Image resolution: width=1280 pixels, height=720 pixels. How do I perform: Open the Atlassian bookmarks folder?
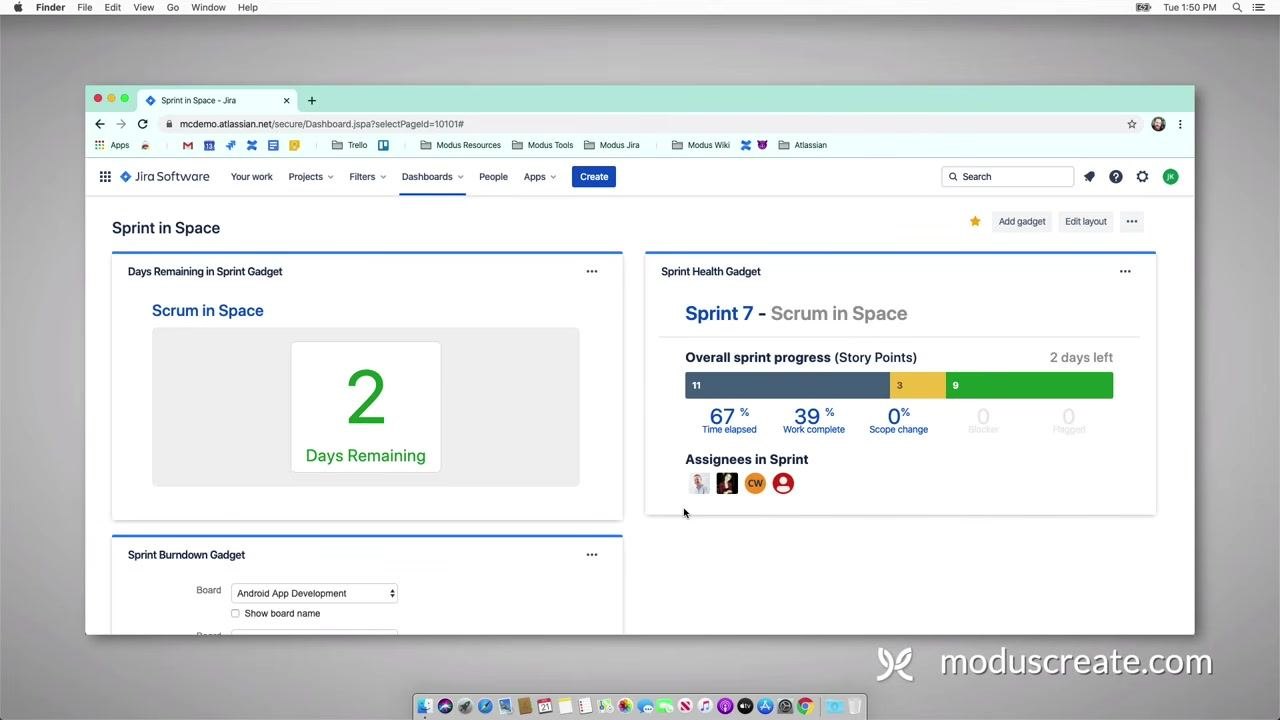click(x=802, y=145)
